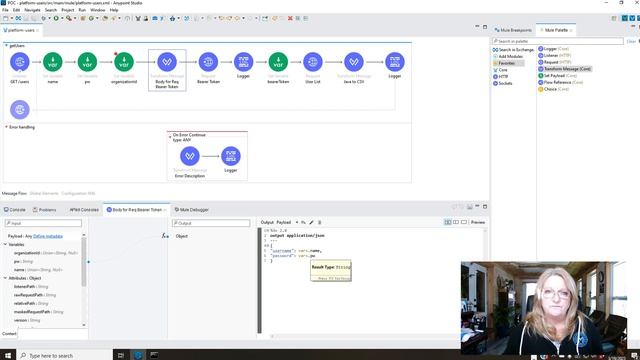Select the GET /users Listener node
The height and width of the screenshot is (360, 640).
pos(20,62)
